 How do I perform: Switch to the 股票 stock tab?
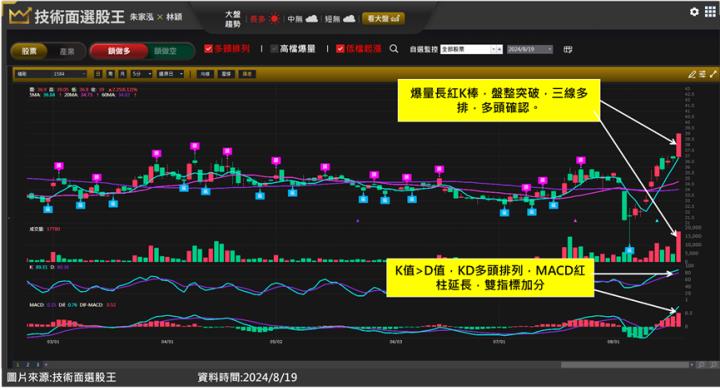pos(29,51)
